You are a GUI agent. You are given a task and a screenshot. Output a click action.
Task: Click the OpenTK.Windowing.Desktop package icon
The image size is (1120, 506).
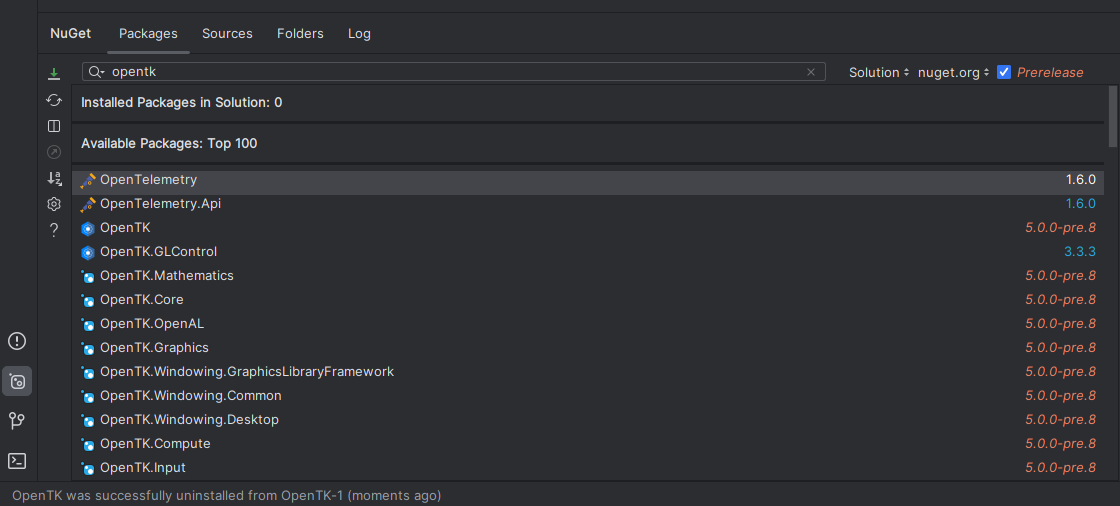pos(88,420)
